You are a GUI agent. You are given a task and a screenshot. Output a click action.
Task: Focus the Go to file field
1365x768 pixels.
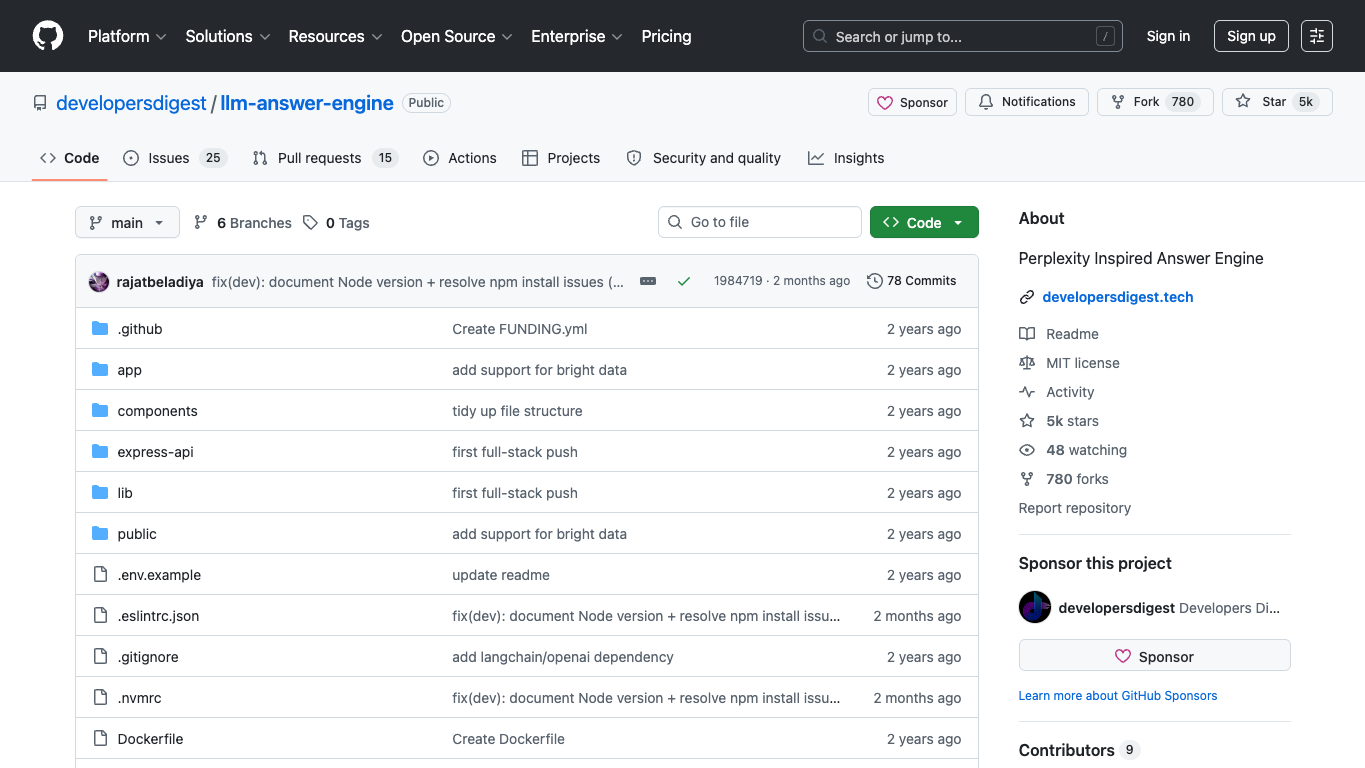[x=760, y=222]
